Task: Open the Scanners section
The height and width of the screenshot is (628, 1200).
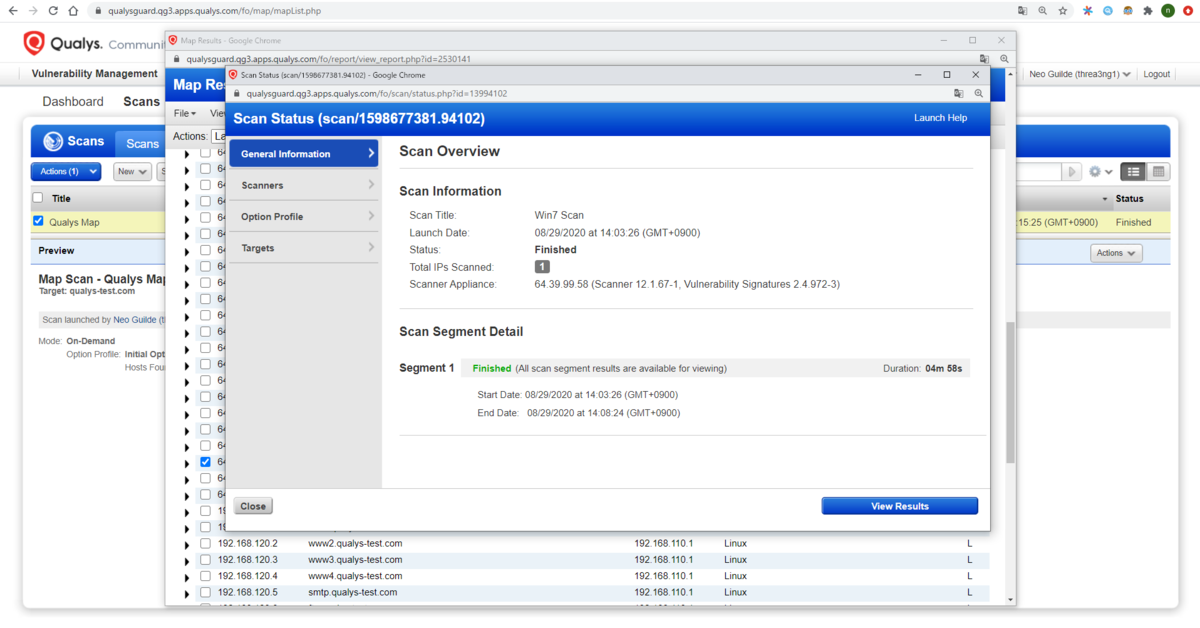Action: click(304, 185)
